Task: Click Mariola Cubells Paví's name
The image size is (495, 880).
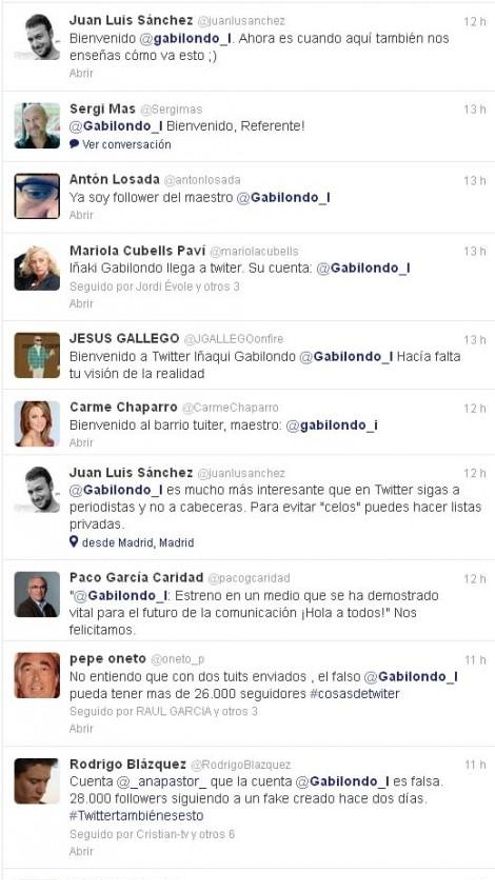Action: tap(138, 250)
